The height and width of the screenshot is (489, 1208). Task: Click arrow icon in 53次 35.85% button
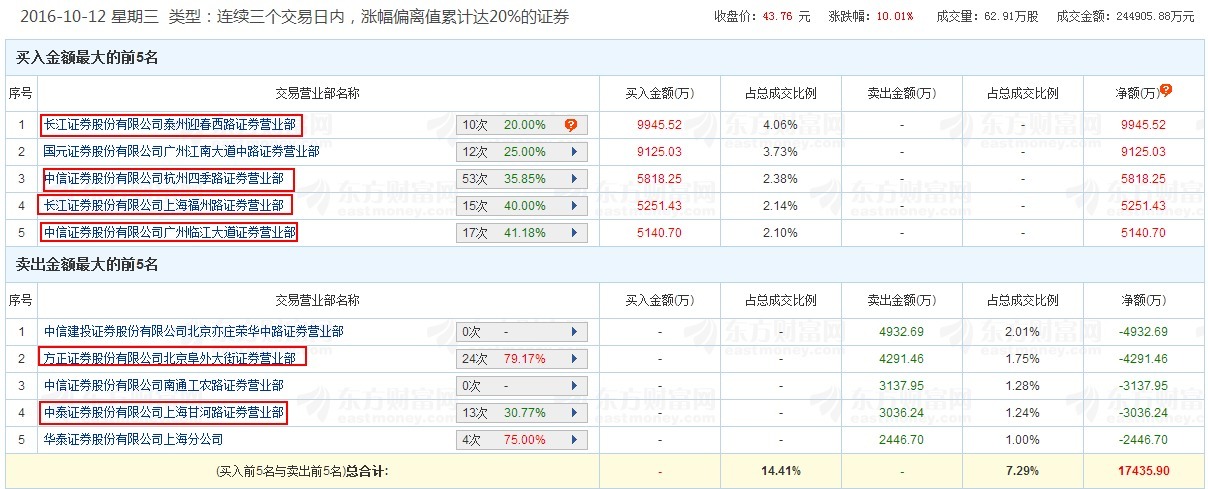574,179
